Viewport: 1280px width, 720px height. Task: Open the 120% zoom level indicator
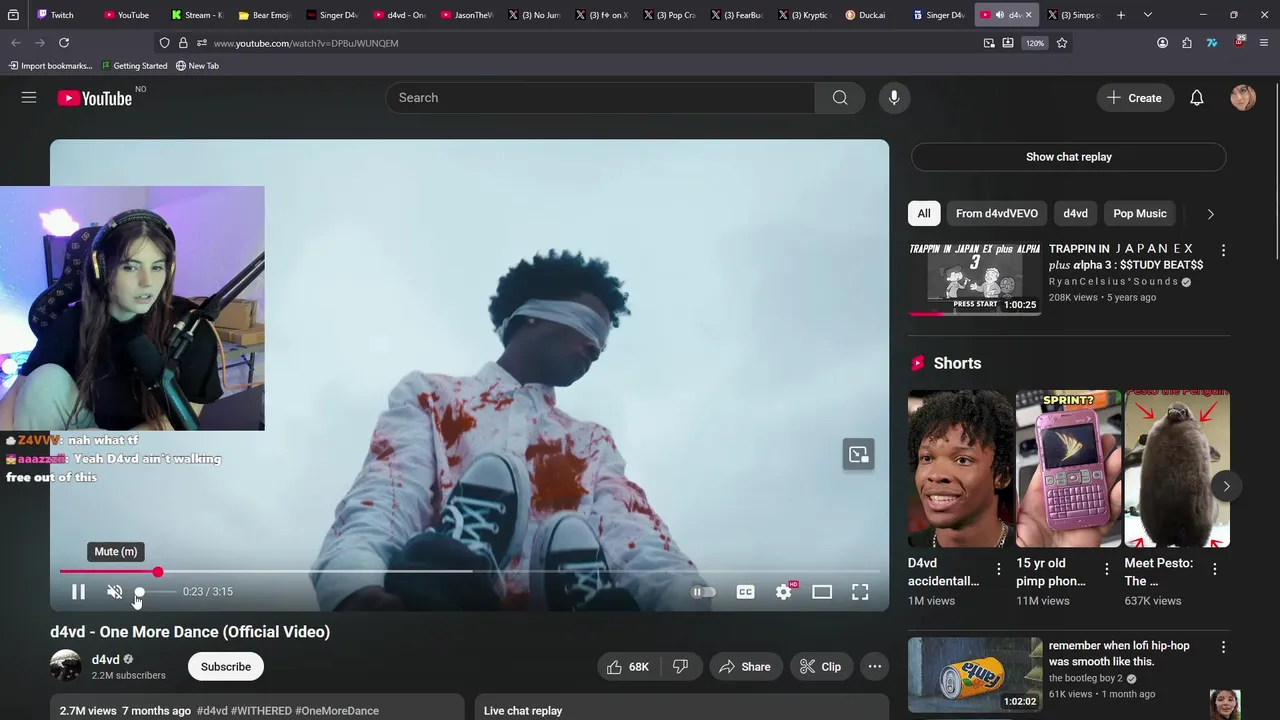(1035, 43)
